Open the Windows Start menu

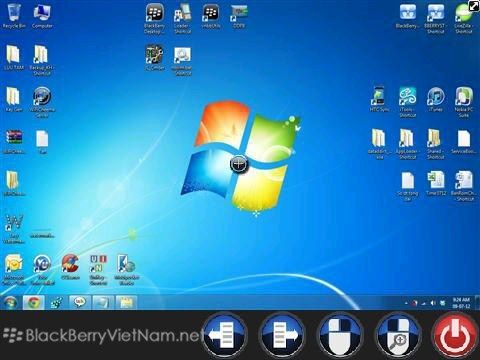[x=10, y=303]
